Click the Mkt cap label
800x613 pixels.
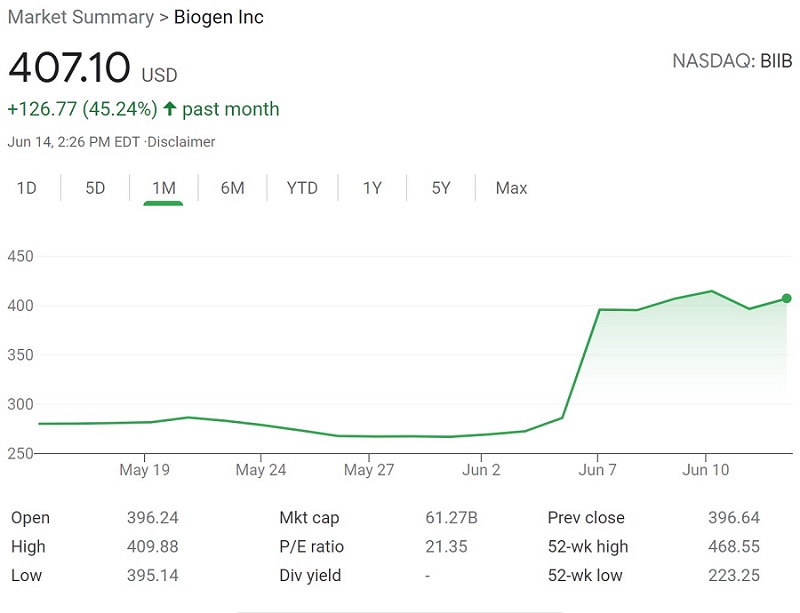point(309,518)
